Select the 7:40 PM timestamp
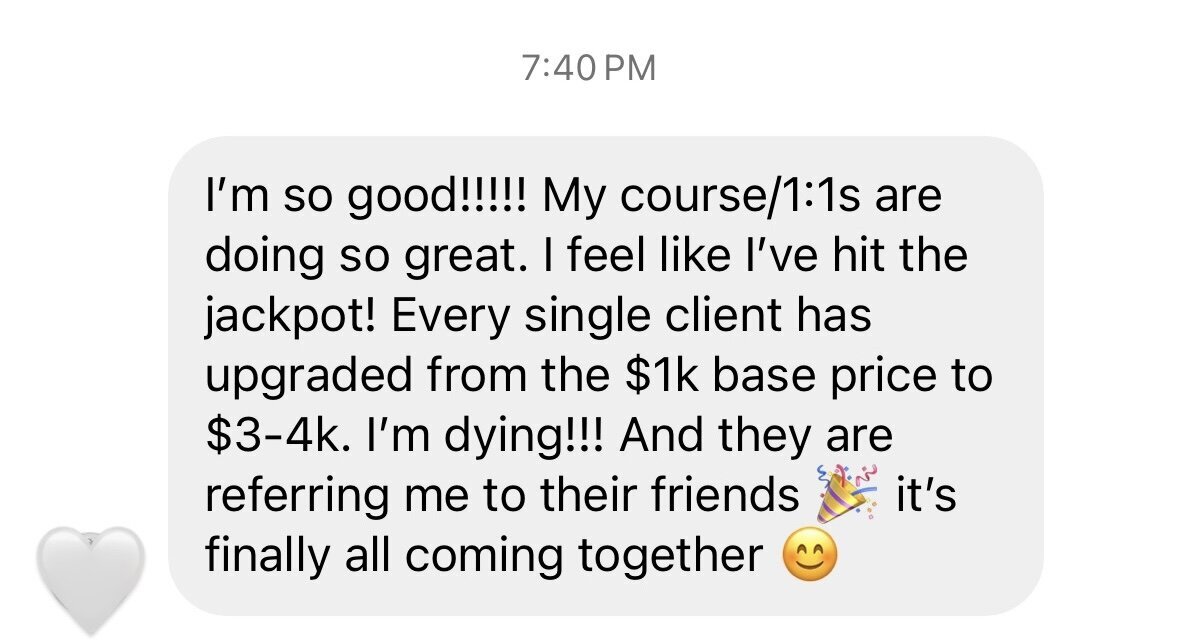The width and height of the screenshot is (1179, 642). pyautogui.click(x=589, y=68)
